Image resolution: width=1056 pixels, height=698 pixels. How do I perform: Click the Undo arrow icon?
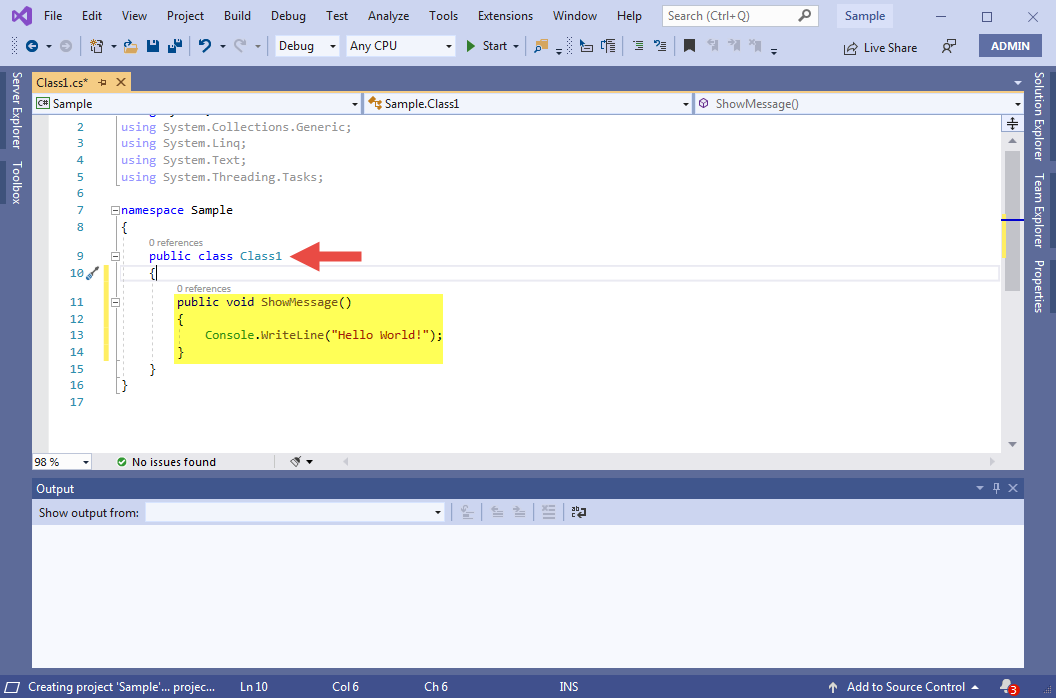pyautogui.click(x=205, y=46)
